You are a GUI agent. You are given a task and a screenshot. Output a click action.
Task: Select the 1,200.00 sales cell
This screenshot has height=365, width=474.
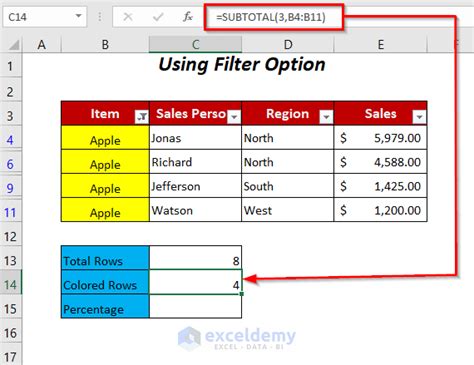pos(380,210)
